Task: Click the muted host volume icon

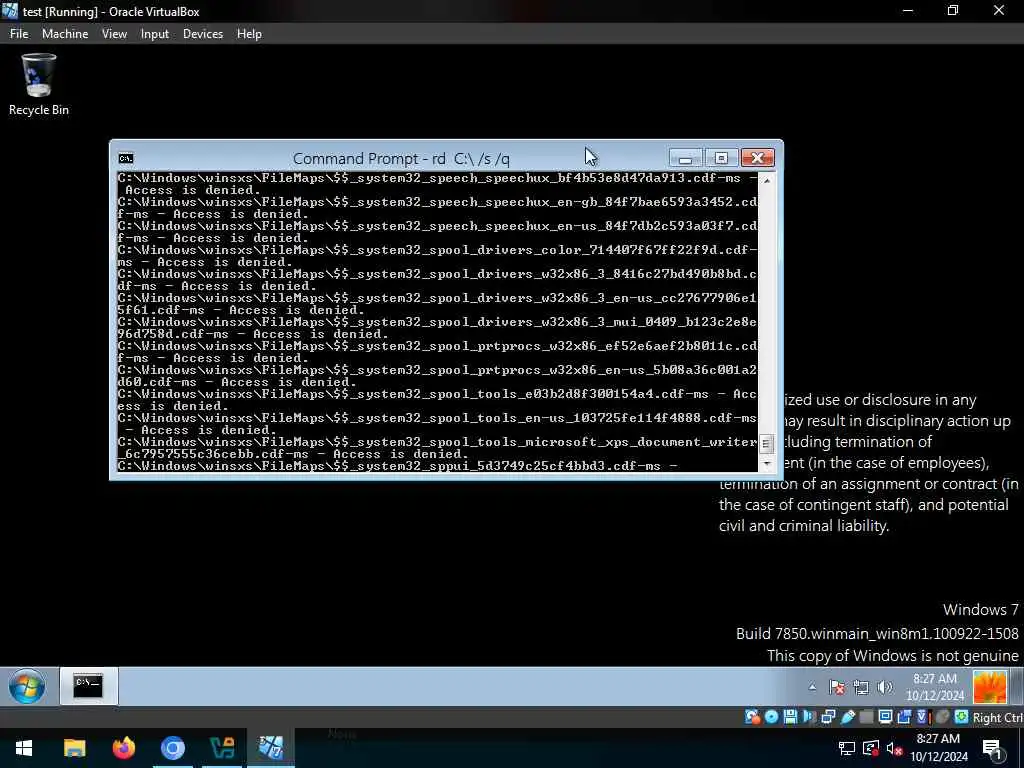Action: 895,749
